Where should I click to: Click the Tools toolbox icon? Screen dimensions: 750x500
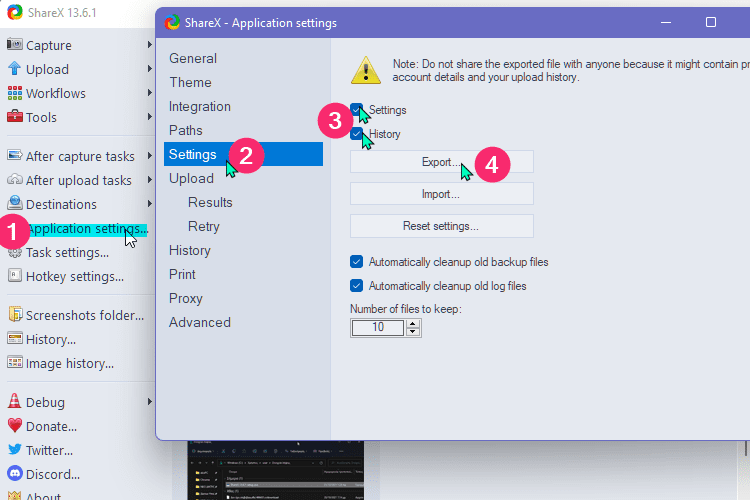(x=14, y=116)
